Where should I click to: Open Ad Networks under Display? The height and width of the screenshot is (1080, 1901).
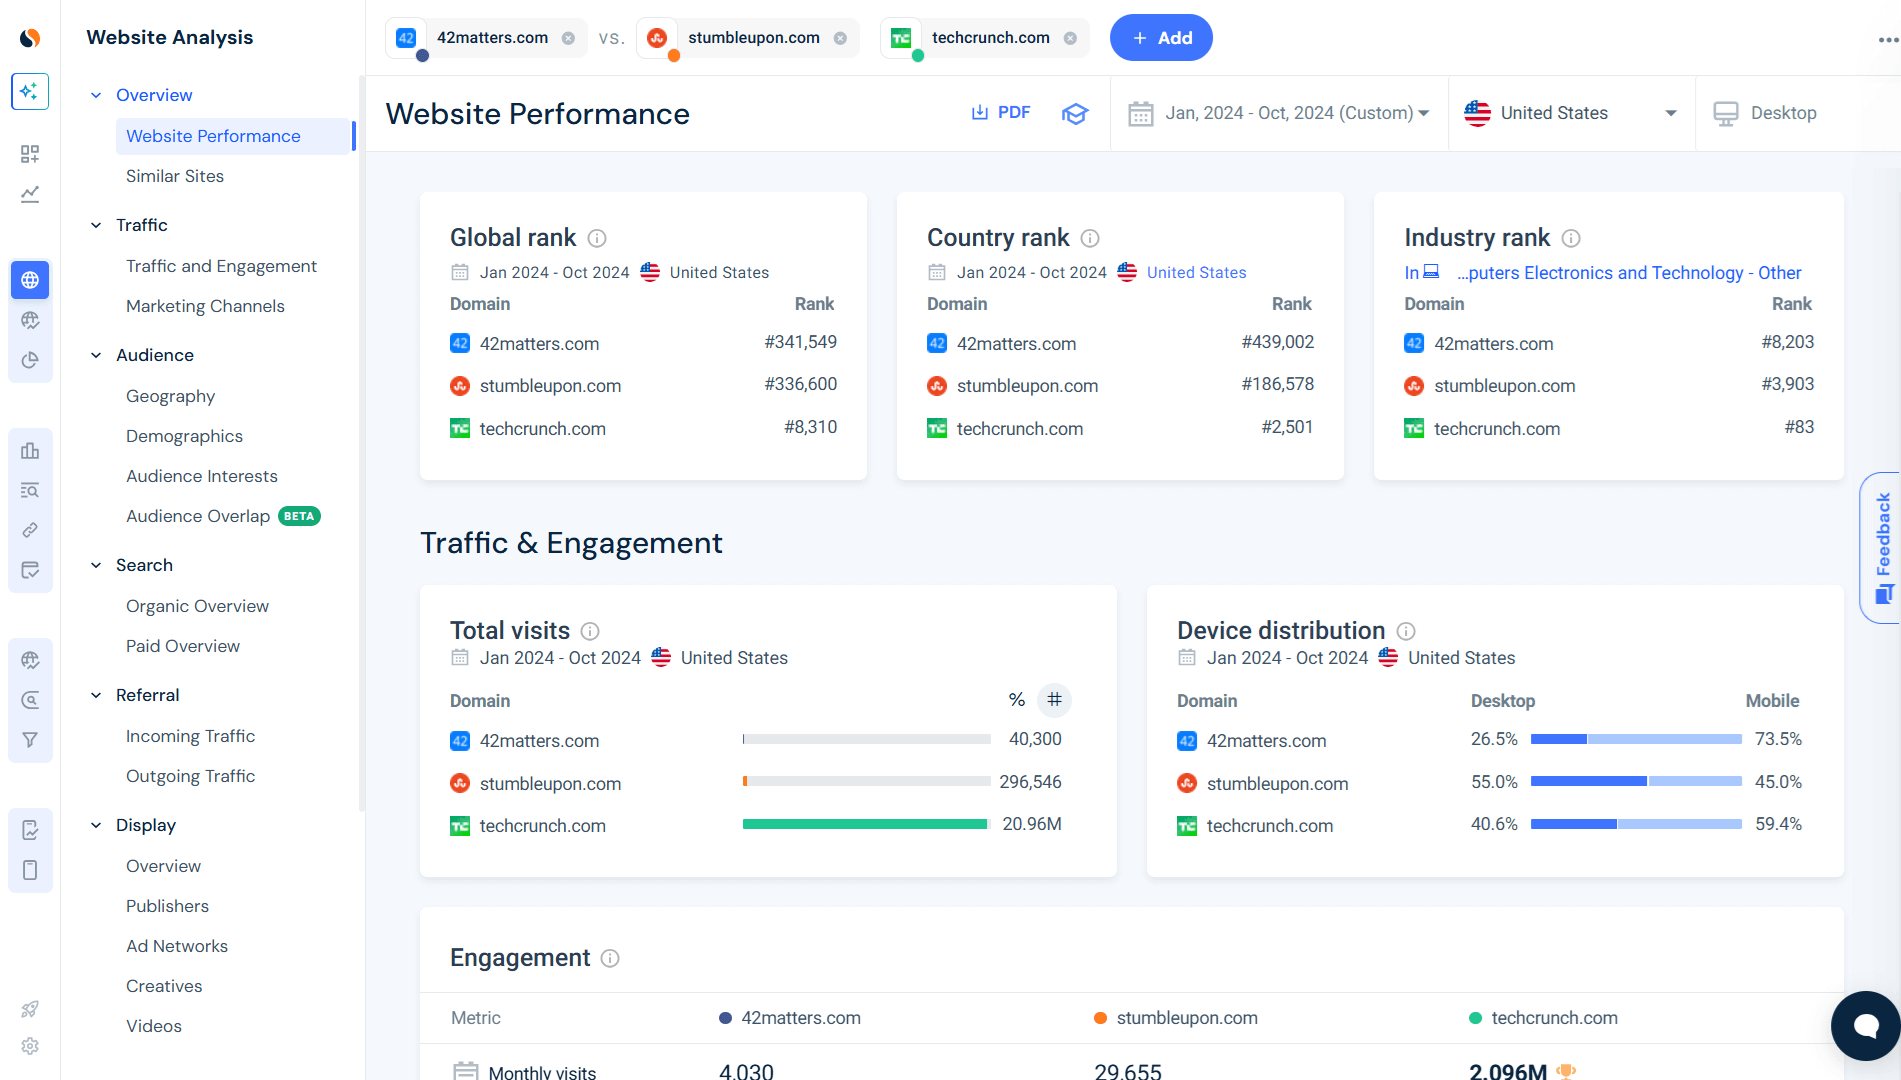pos(177,946)
